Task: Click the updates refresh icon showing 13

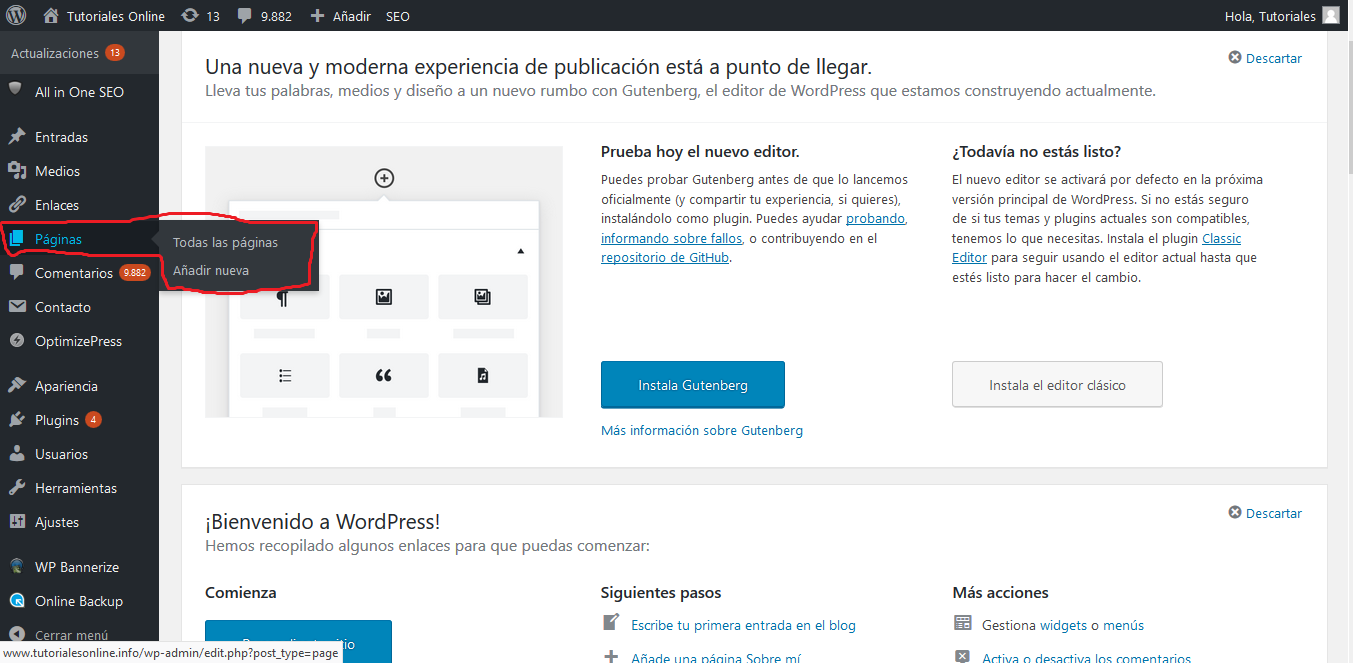Action: [x=190, y=16]
